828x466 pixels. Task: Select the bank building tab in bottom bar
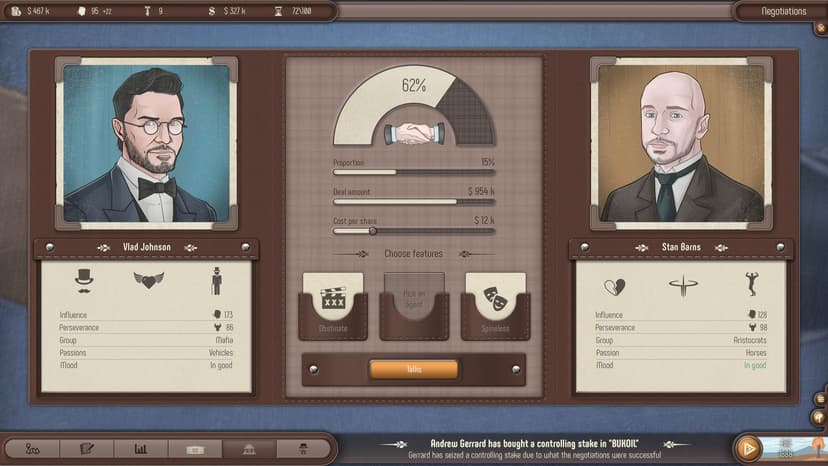(x=249, y=449)
